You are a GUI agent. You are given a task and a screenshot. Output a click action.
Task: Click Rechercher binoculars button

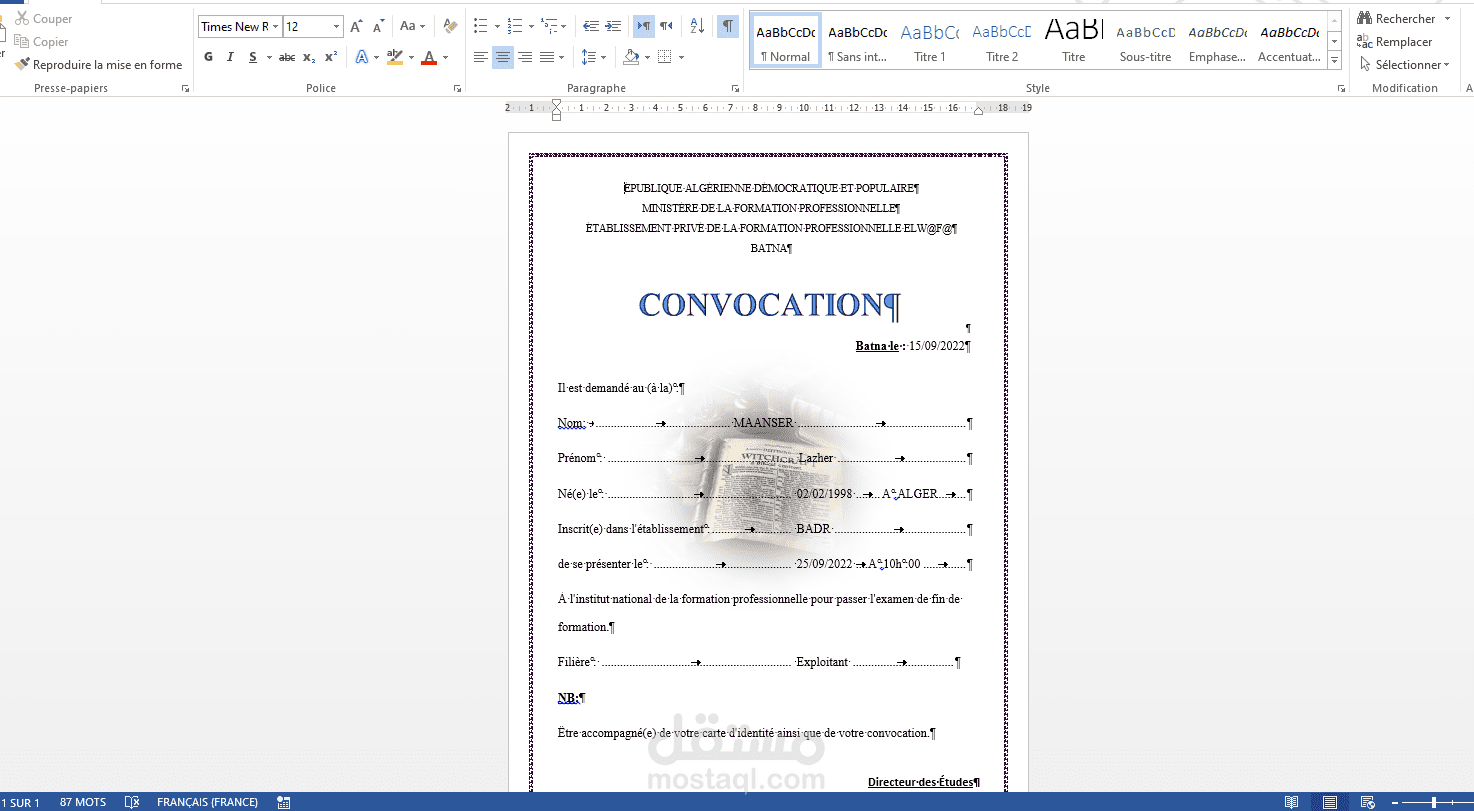[x=1397, y=19]
